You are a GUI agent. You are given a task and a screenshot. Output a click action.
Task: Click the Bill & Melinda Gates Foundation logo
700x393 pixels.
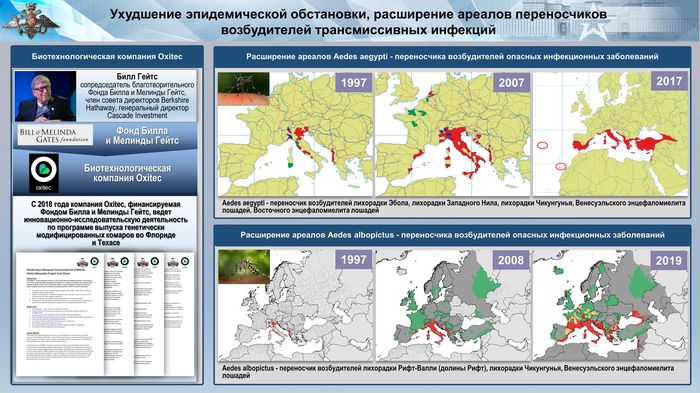click(x=55, y=135)
